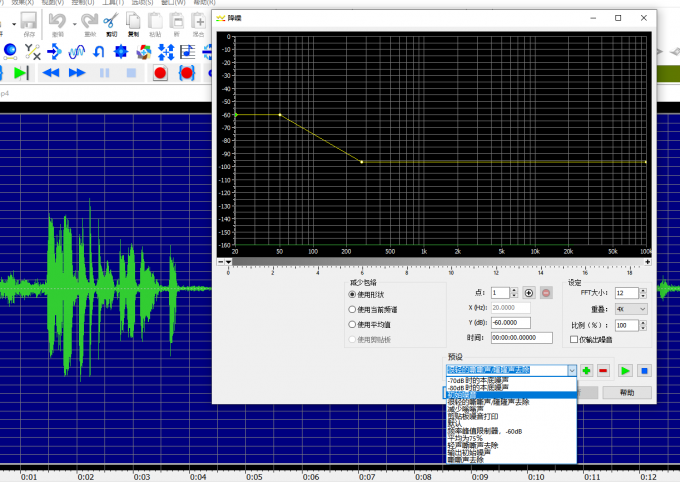680x482 pixels.
Task: Choose preset 输出初始噪声
Action: (x=512, y=452)
